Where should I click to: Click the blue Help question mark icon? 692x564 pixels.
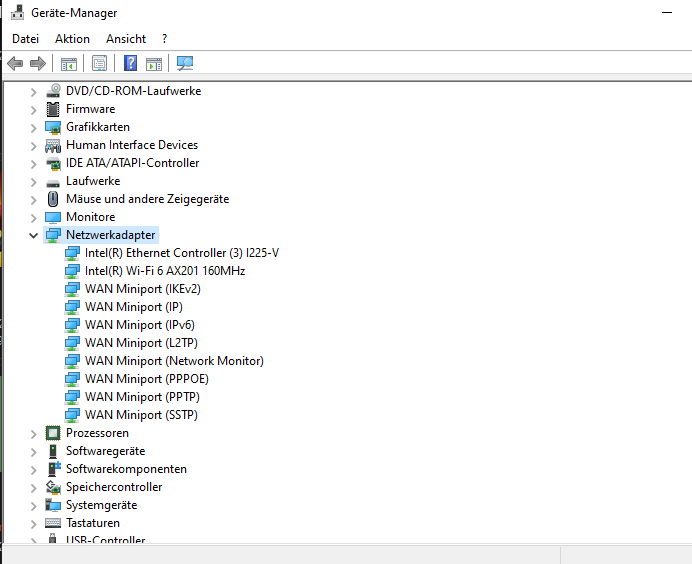[x=130, y=64]
